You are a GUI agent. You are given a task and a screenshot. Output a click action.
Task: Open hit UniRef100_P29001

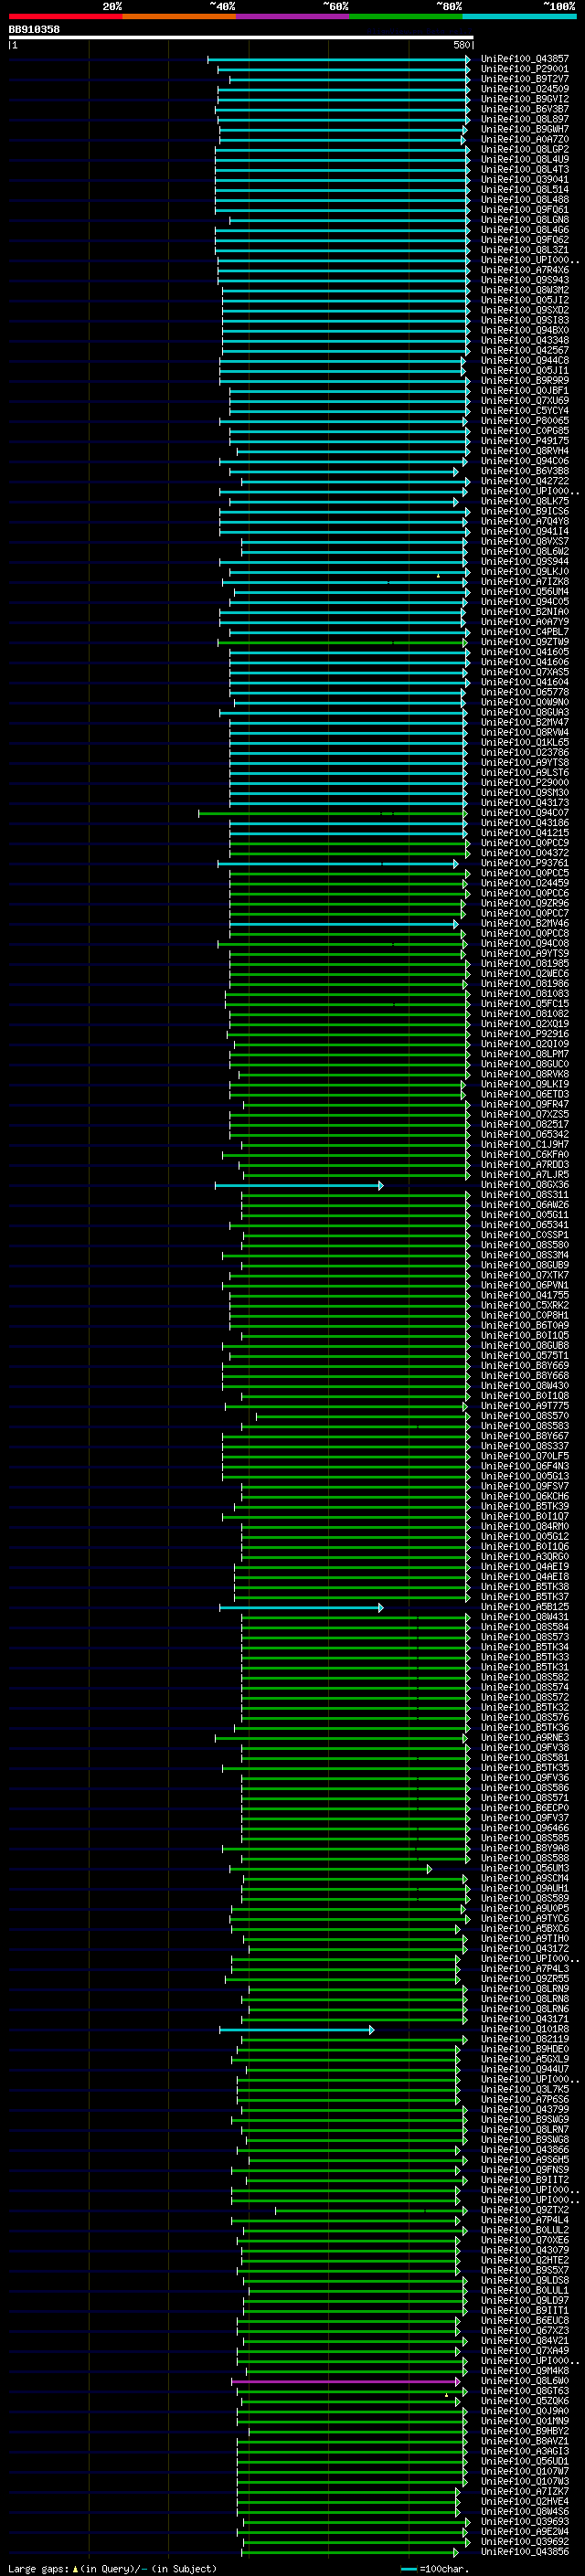[524, 69]
